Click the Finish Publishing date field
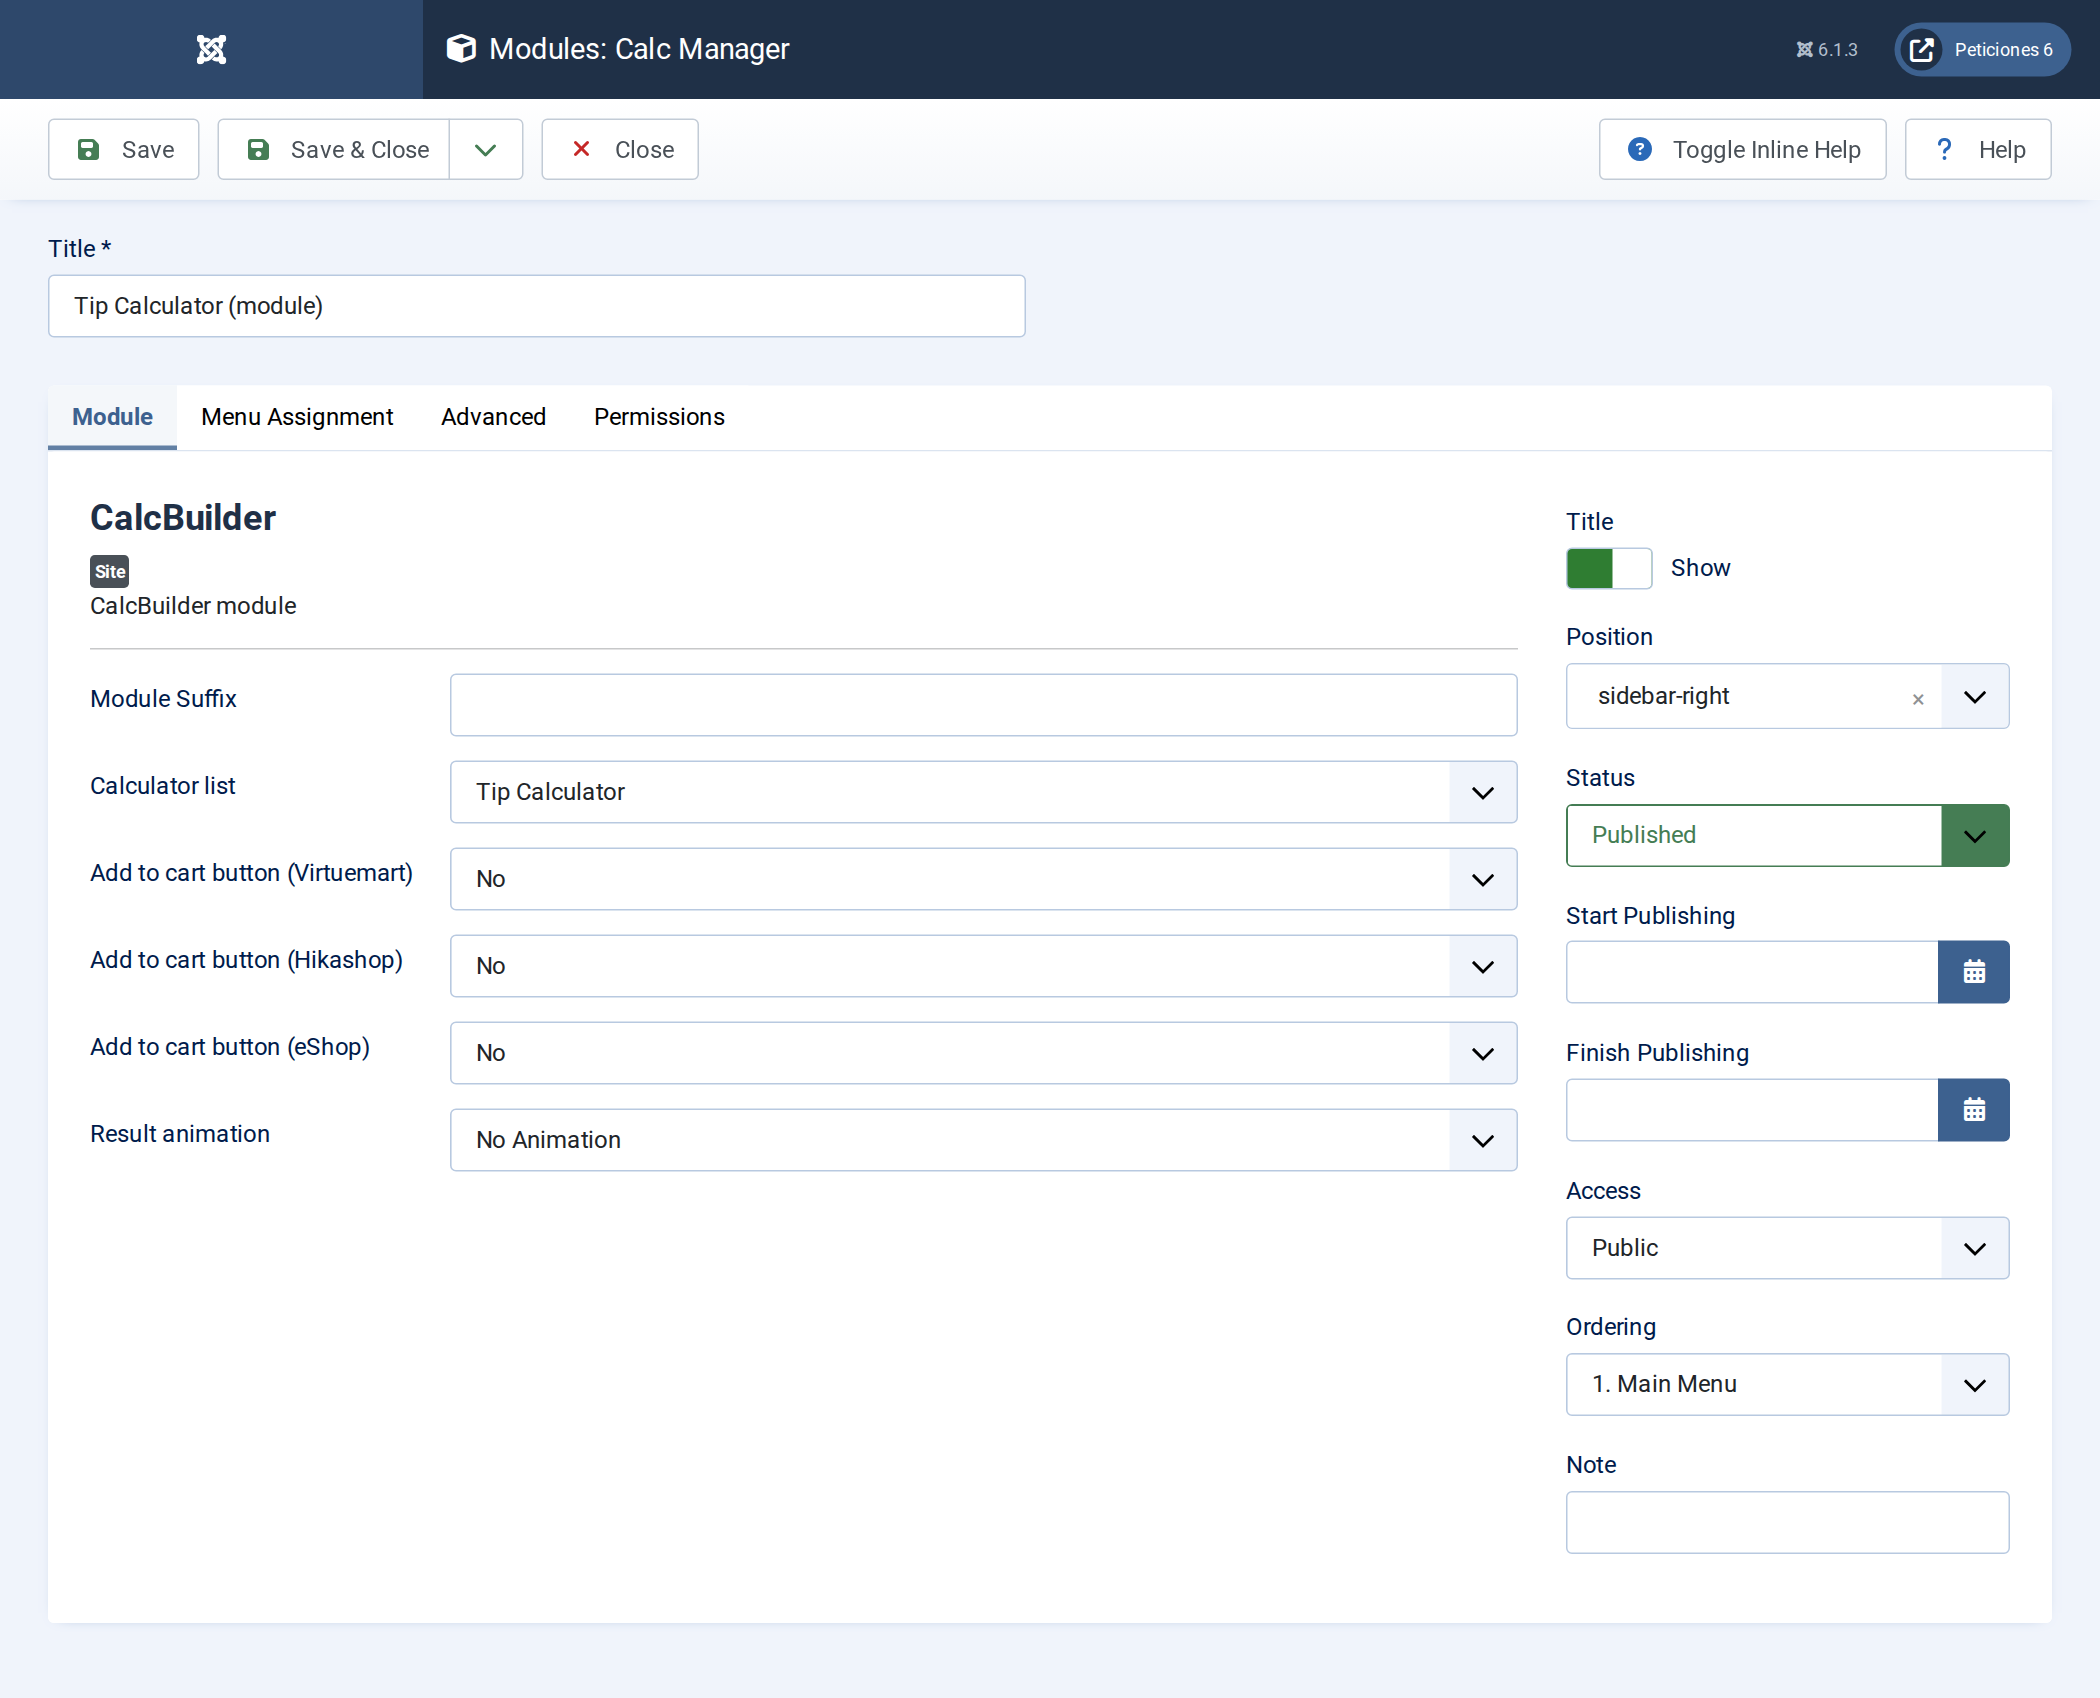2100x1698 pixels. [x=1752, y=1110]
